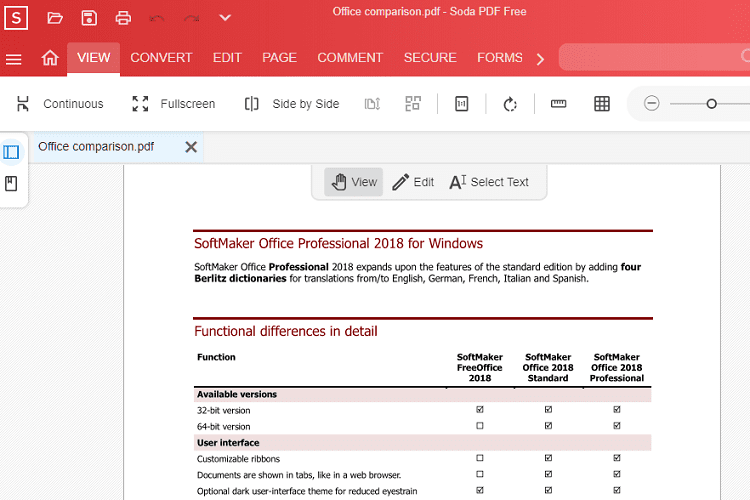Open the PAGE tab
Image resolution: width=750 pixels, height=500 pixels.
tap(279, 58)
